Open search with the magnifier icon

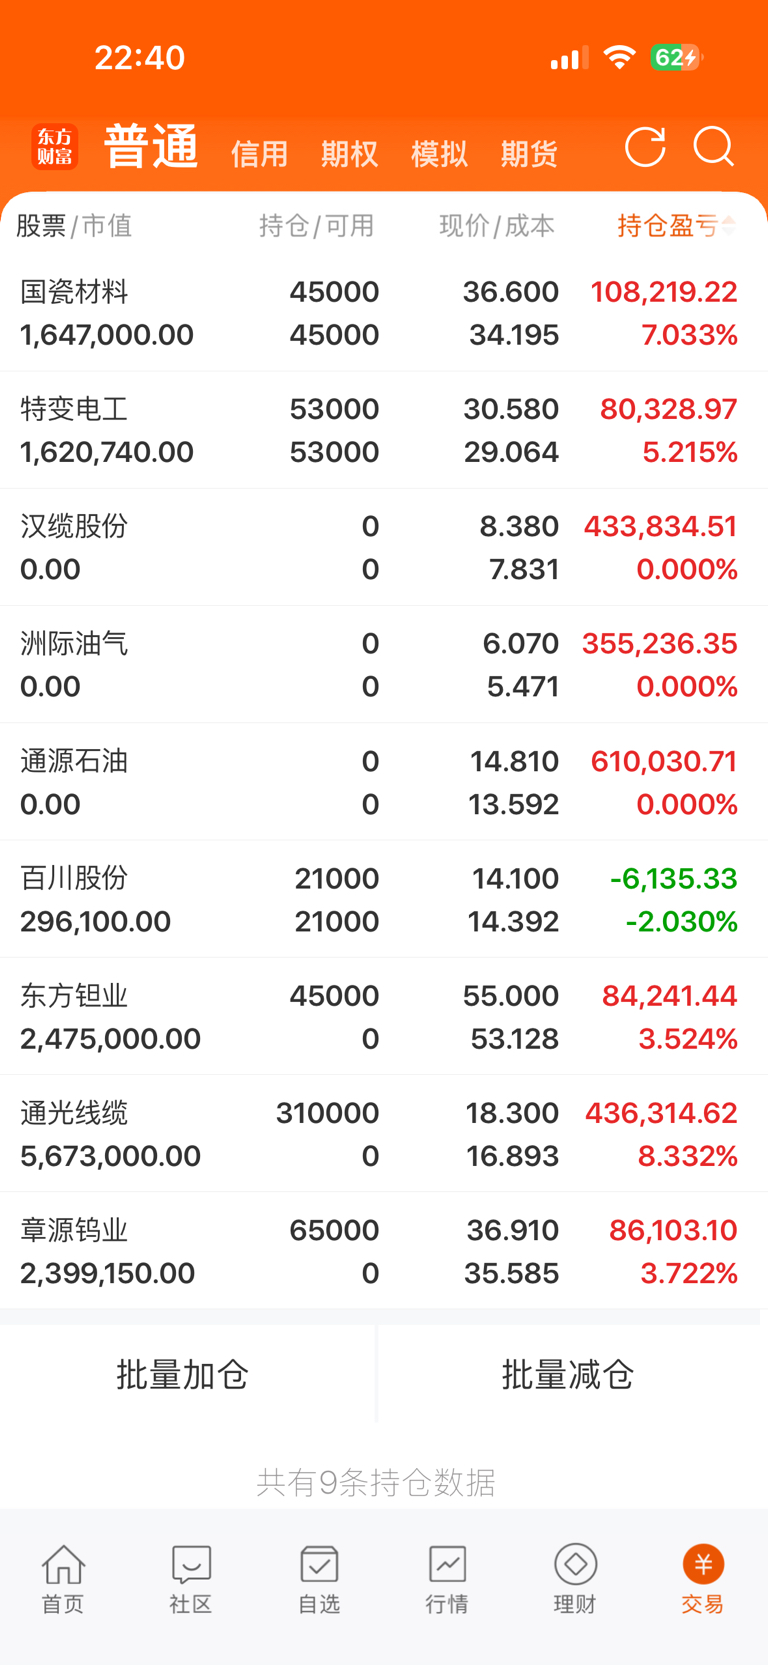coord(714,147)
